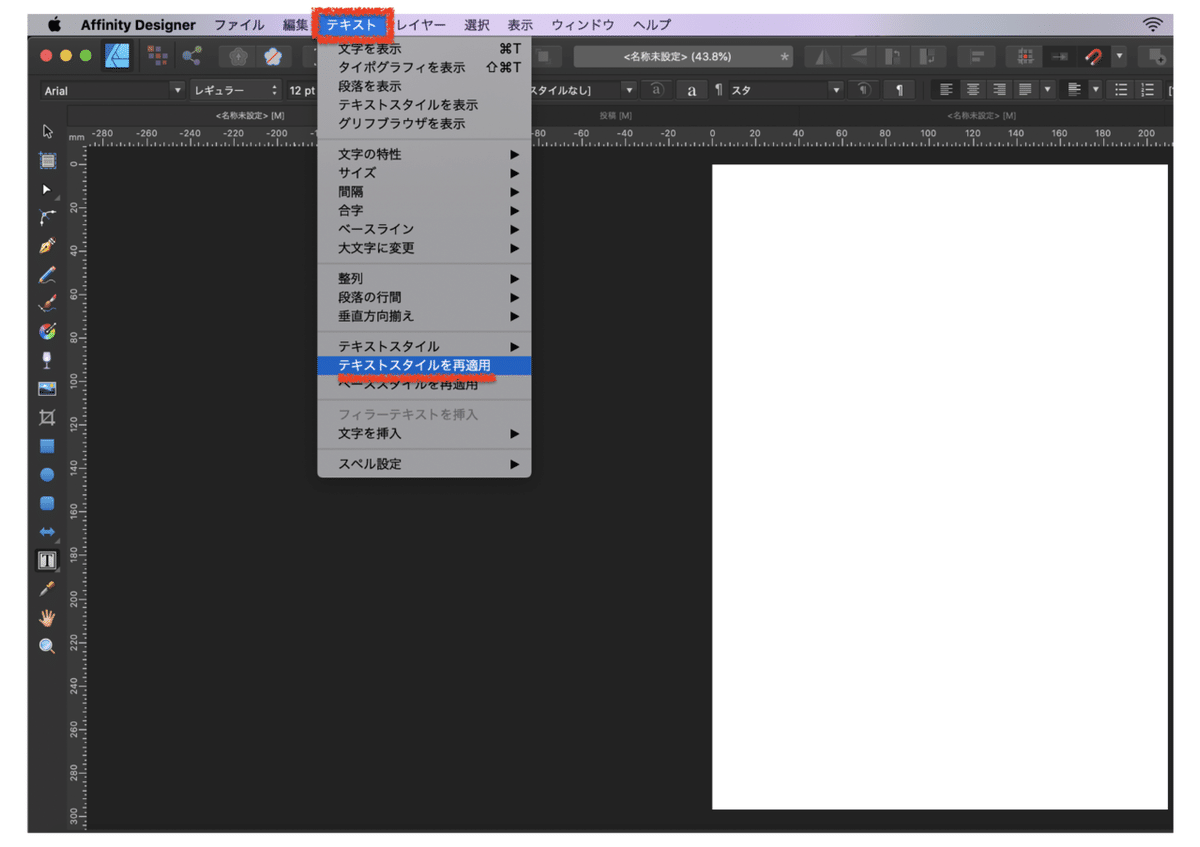The image size is (1200, 847).
Task: Choose グリフブラウザを表示 menu item
Action: 424,124
